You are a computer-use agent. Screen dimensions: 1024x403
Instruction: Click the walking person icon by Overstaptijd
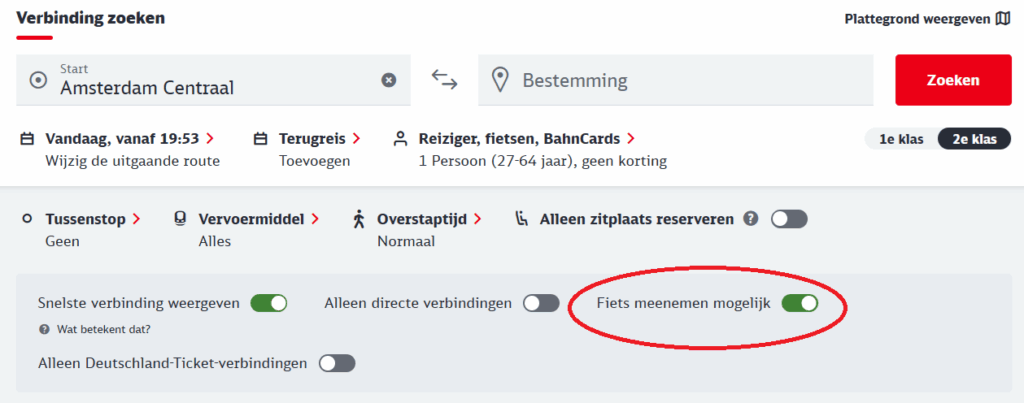(358, 219)
